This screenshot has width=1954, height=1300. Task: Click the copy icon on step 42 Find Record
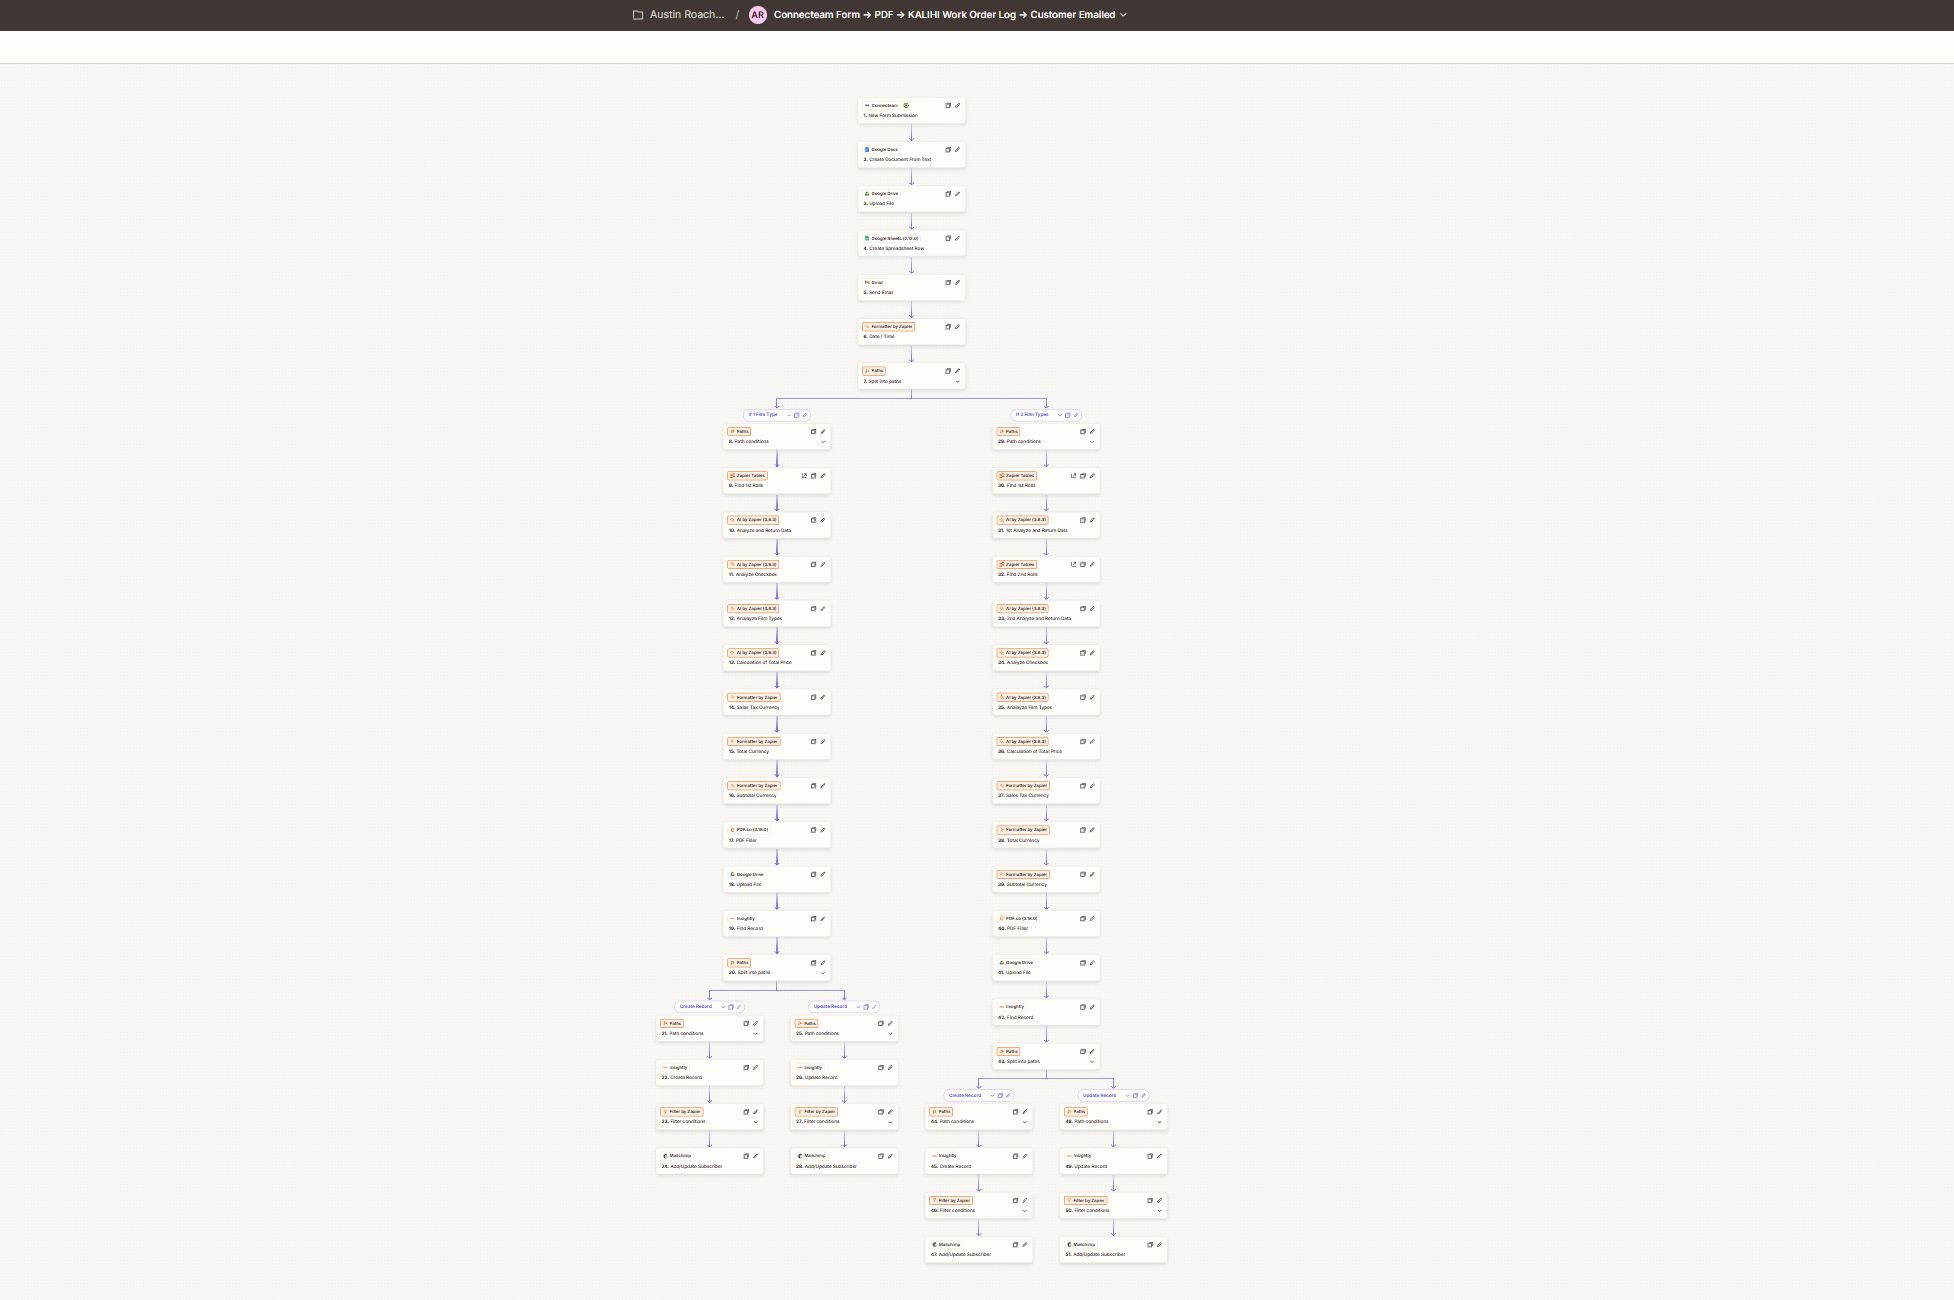pos(1082,1007)
